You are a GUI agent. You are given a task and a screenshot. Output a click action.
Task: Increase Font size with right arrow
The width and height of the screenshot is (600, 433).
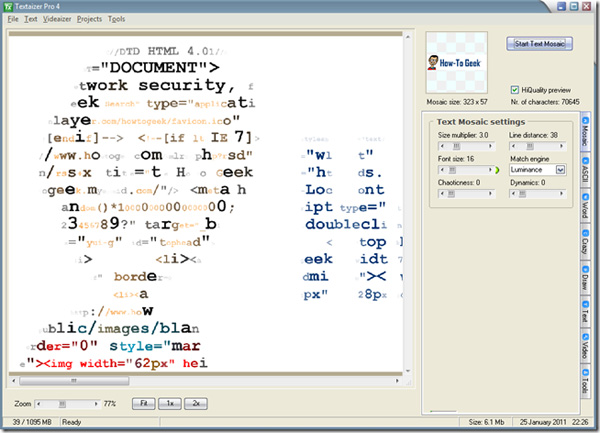pos(490,170)
